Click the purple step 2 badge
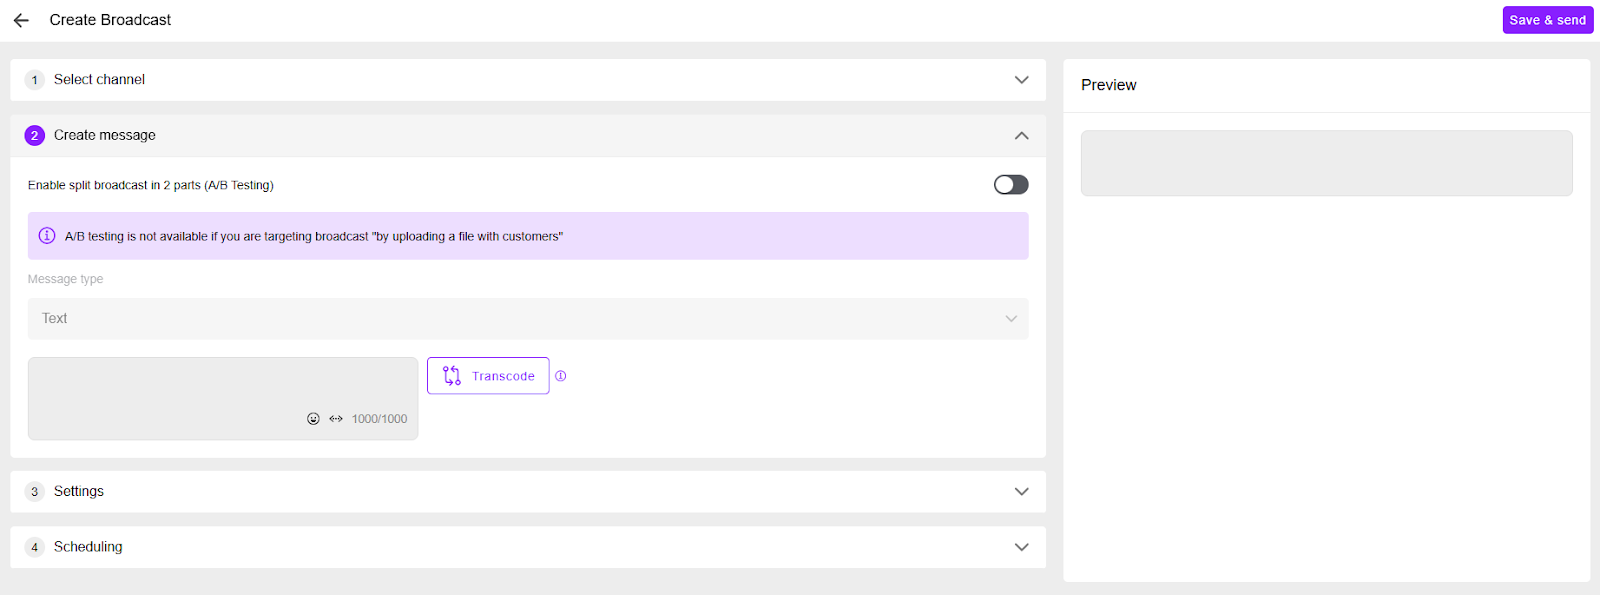Image resolution: width=1600 pixels, height=595 pixels. (35, 135)
